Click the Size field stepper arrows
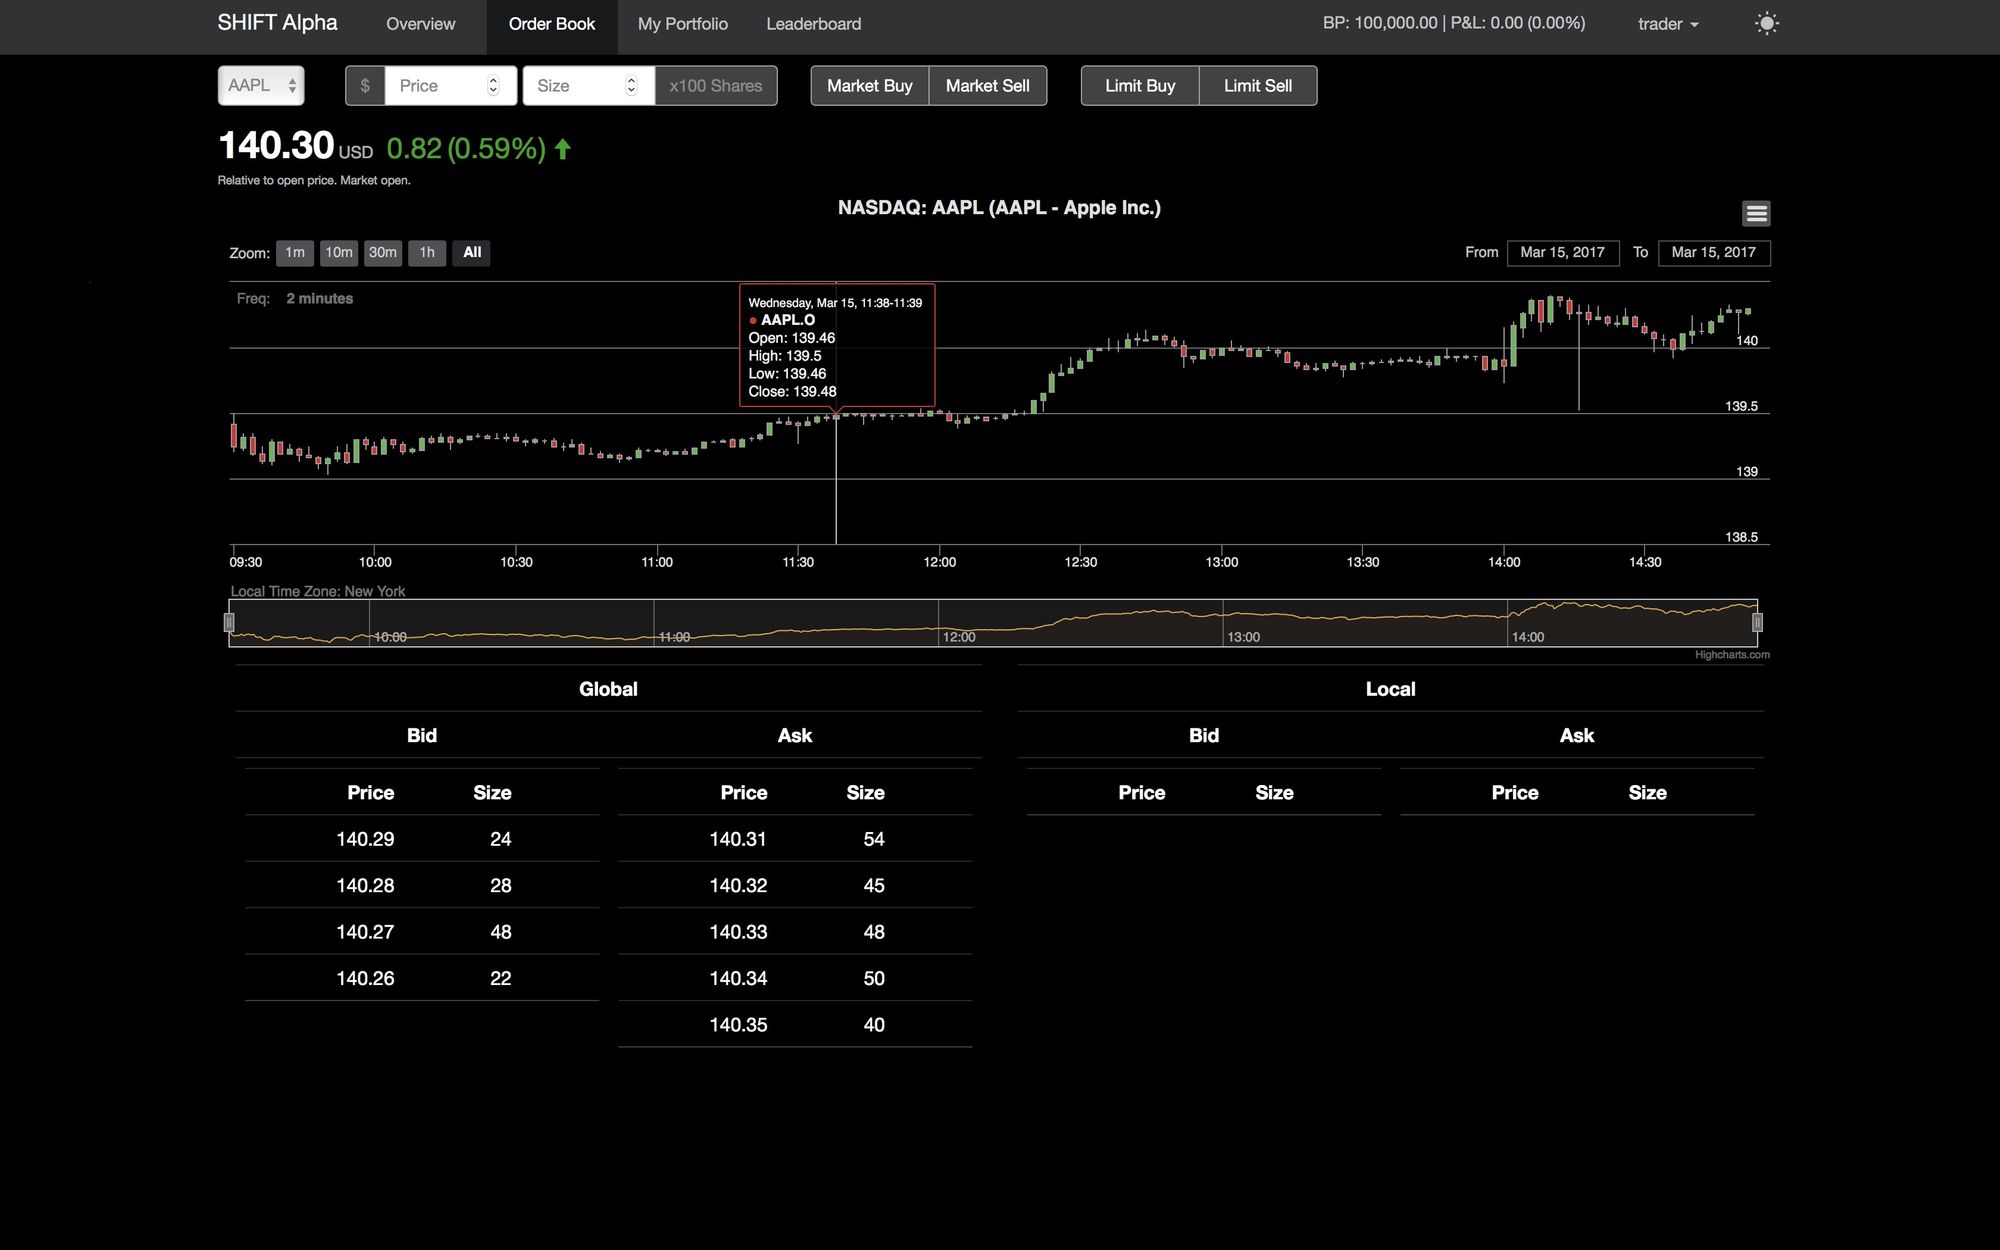Viewport: 2000px width, 1250px height. click(x=631, y=86)
